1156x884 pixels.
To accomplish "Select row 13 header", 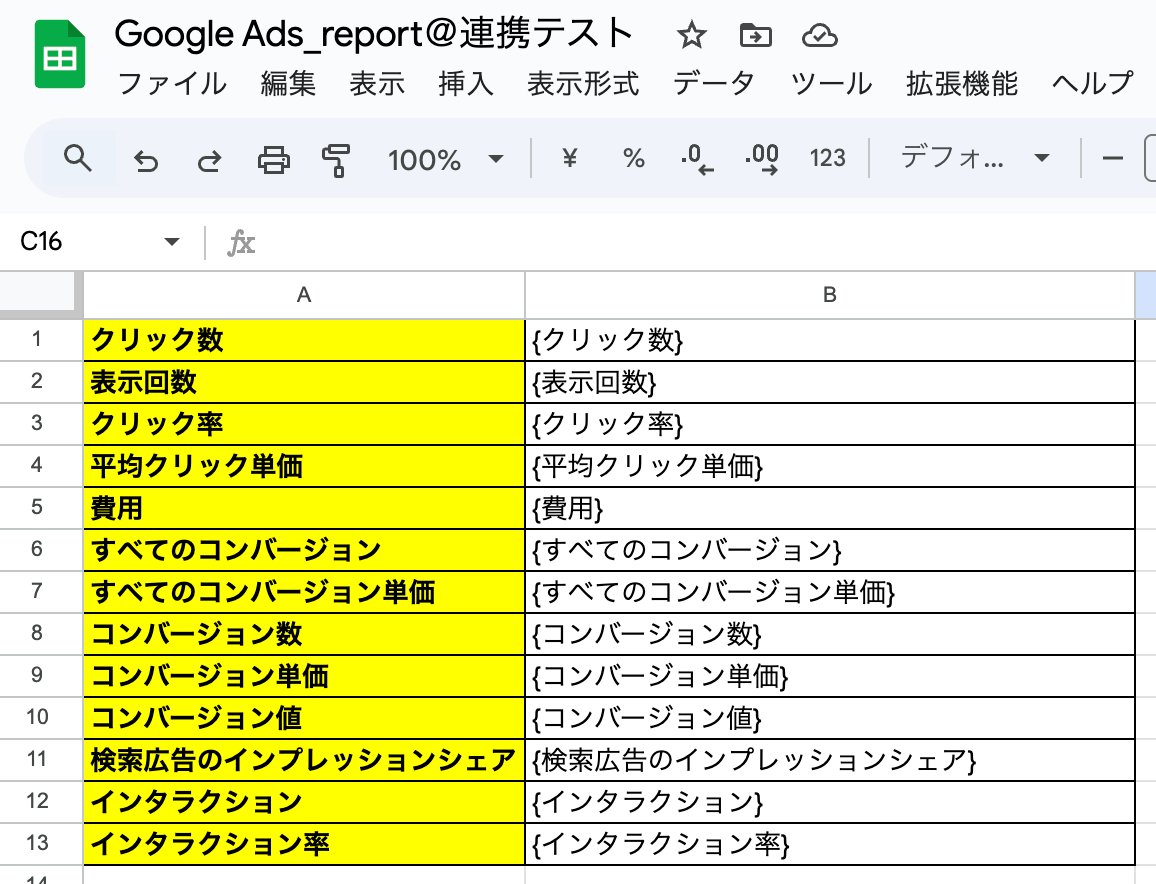I will (x=37, y=843).
